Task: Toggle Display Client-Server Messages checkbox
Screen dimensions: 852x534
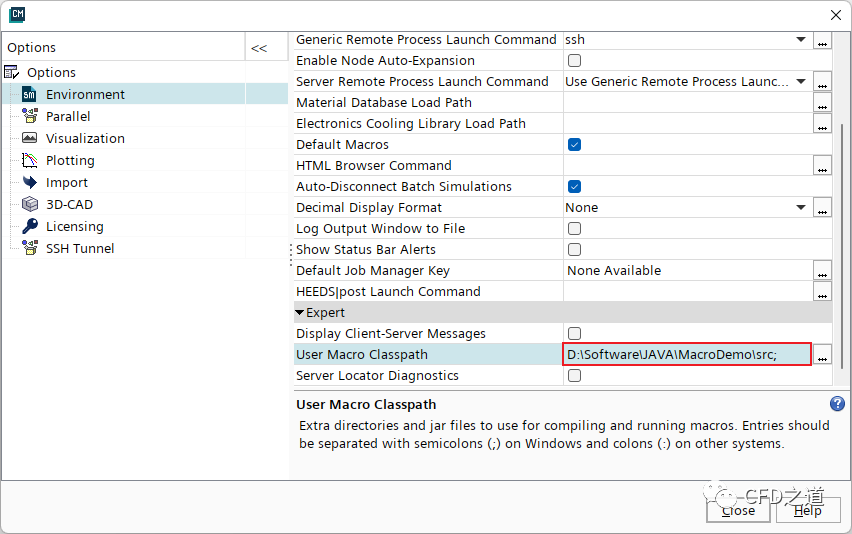Action: pyautogui.click(x=575, y=333)
